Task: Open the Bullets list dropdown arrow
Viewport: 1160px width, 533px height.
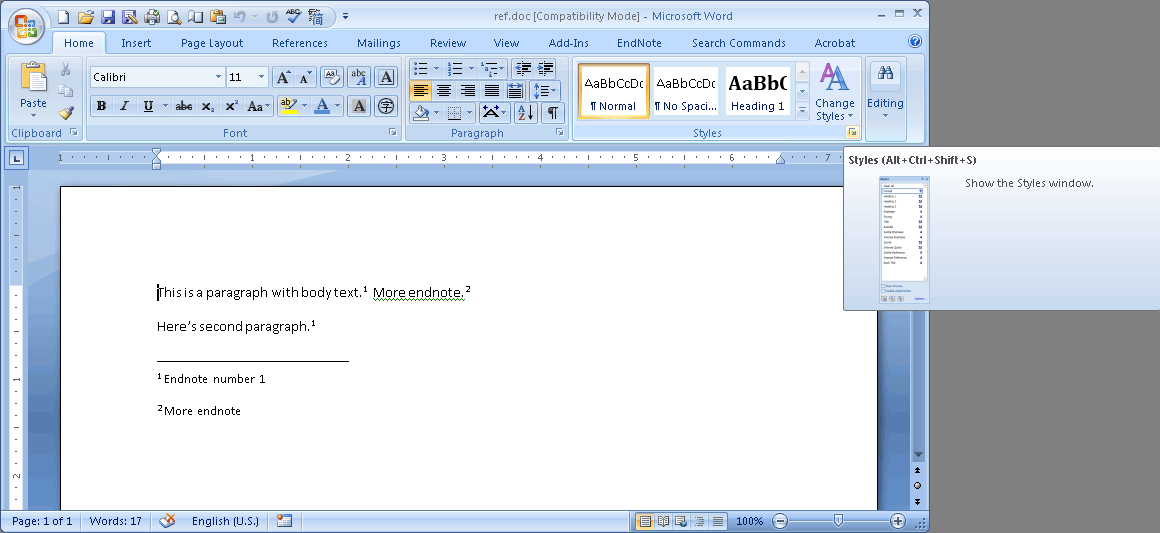Action: point(436,69)
